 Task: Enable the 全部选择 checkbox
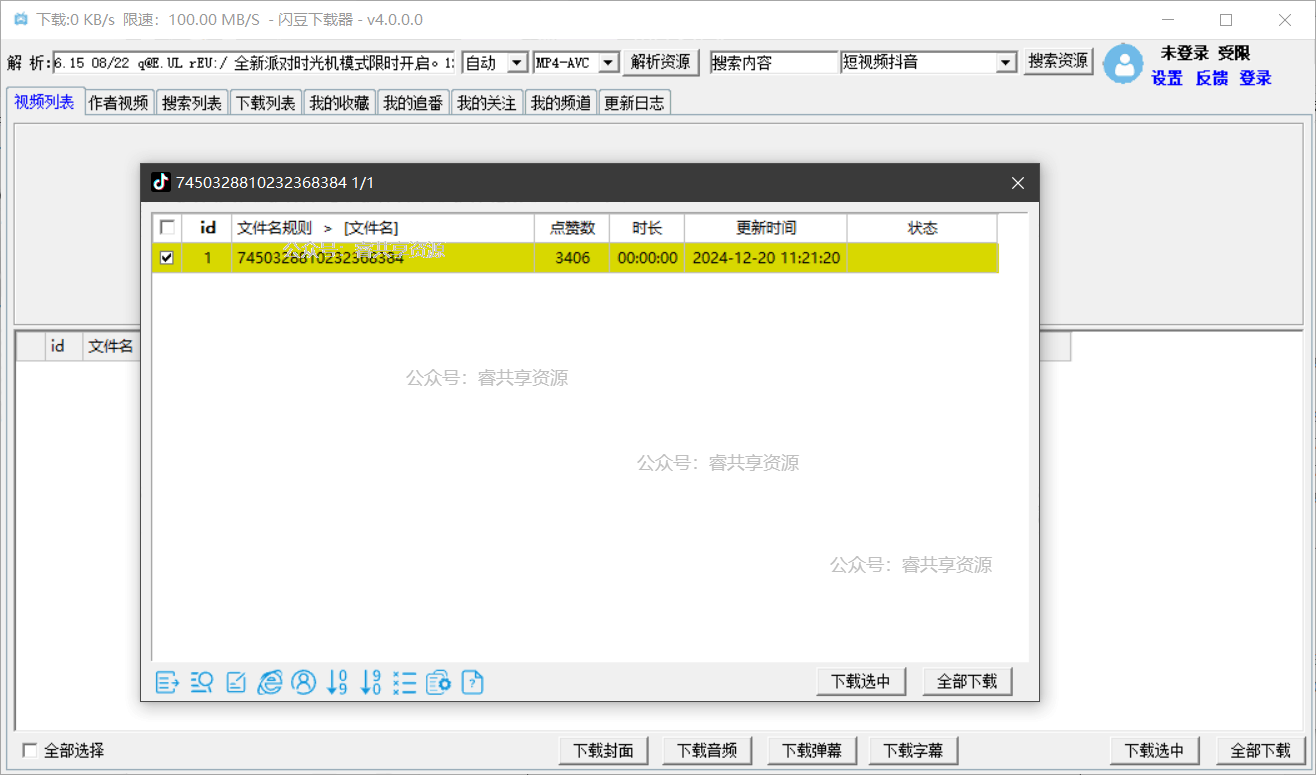[x=30, y=750]
